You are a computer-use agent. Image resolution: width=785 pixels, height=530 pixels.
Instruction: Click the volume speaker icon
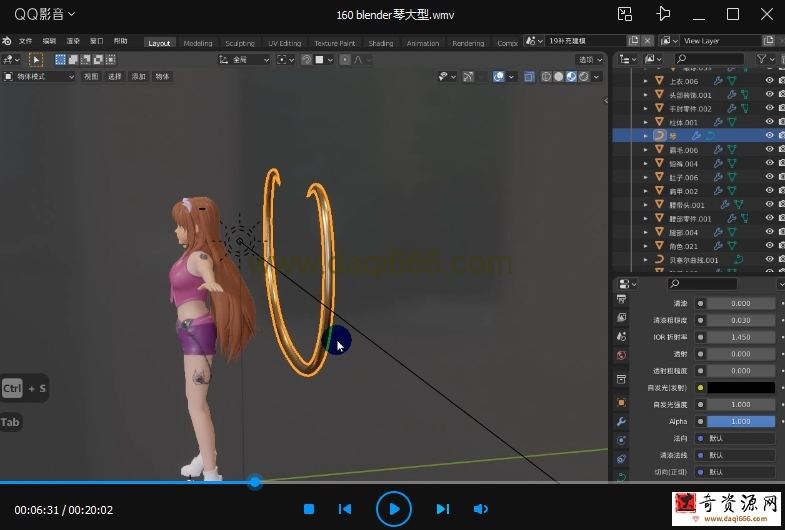[x=481, y=509]
